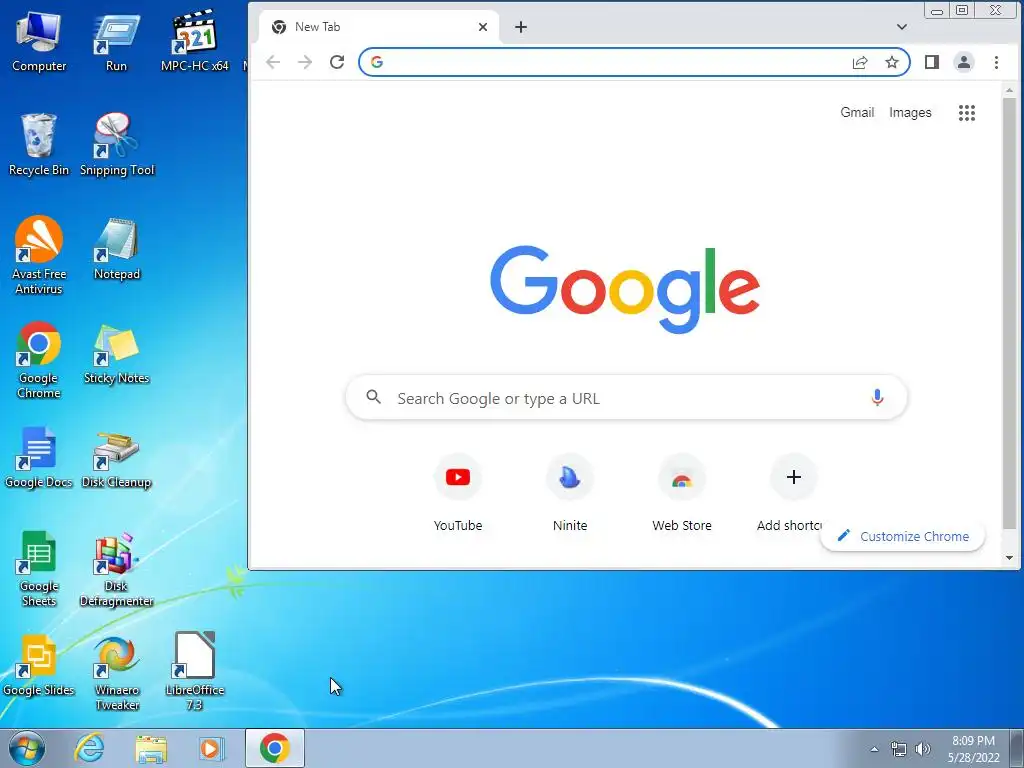Screen dimensions: 1024x768
Task: Select the Computer desktop icon
Action: (39, 42)
